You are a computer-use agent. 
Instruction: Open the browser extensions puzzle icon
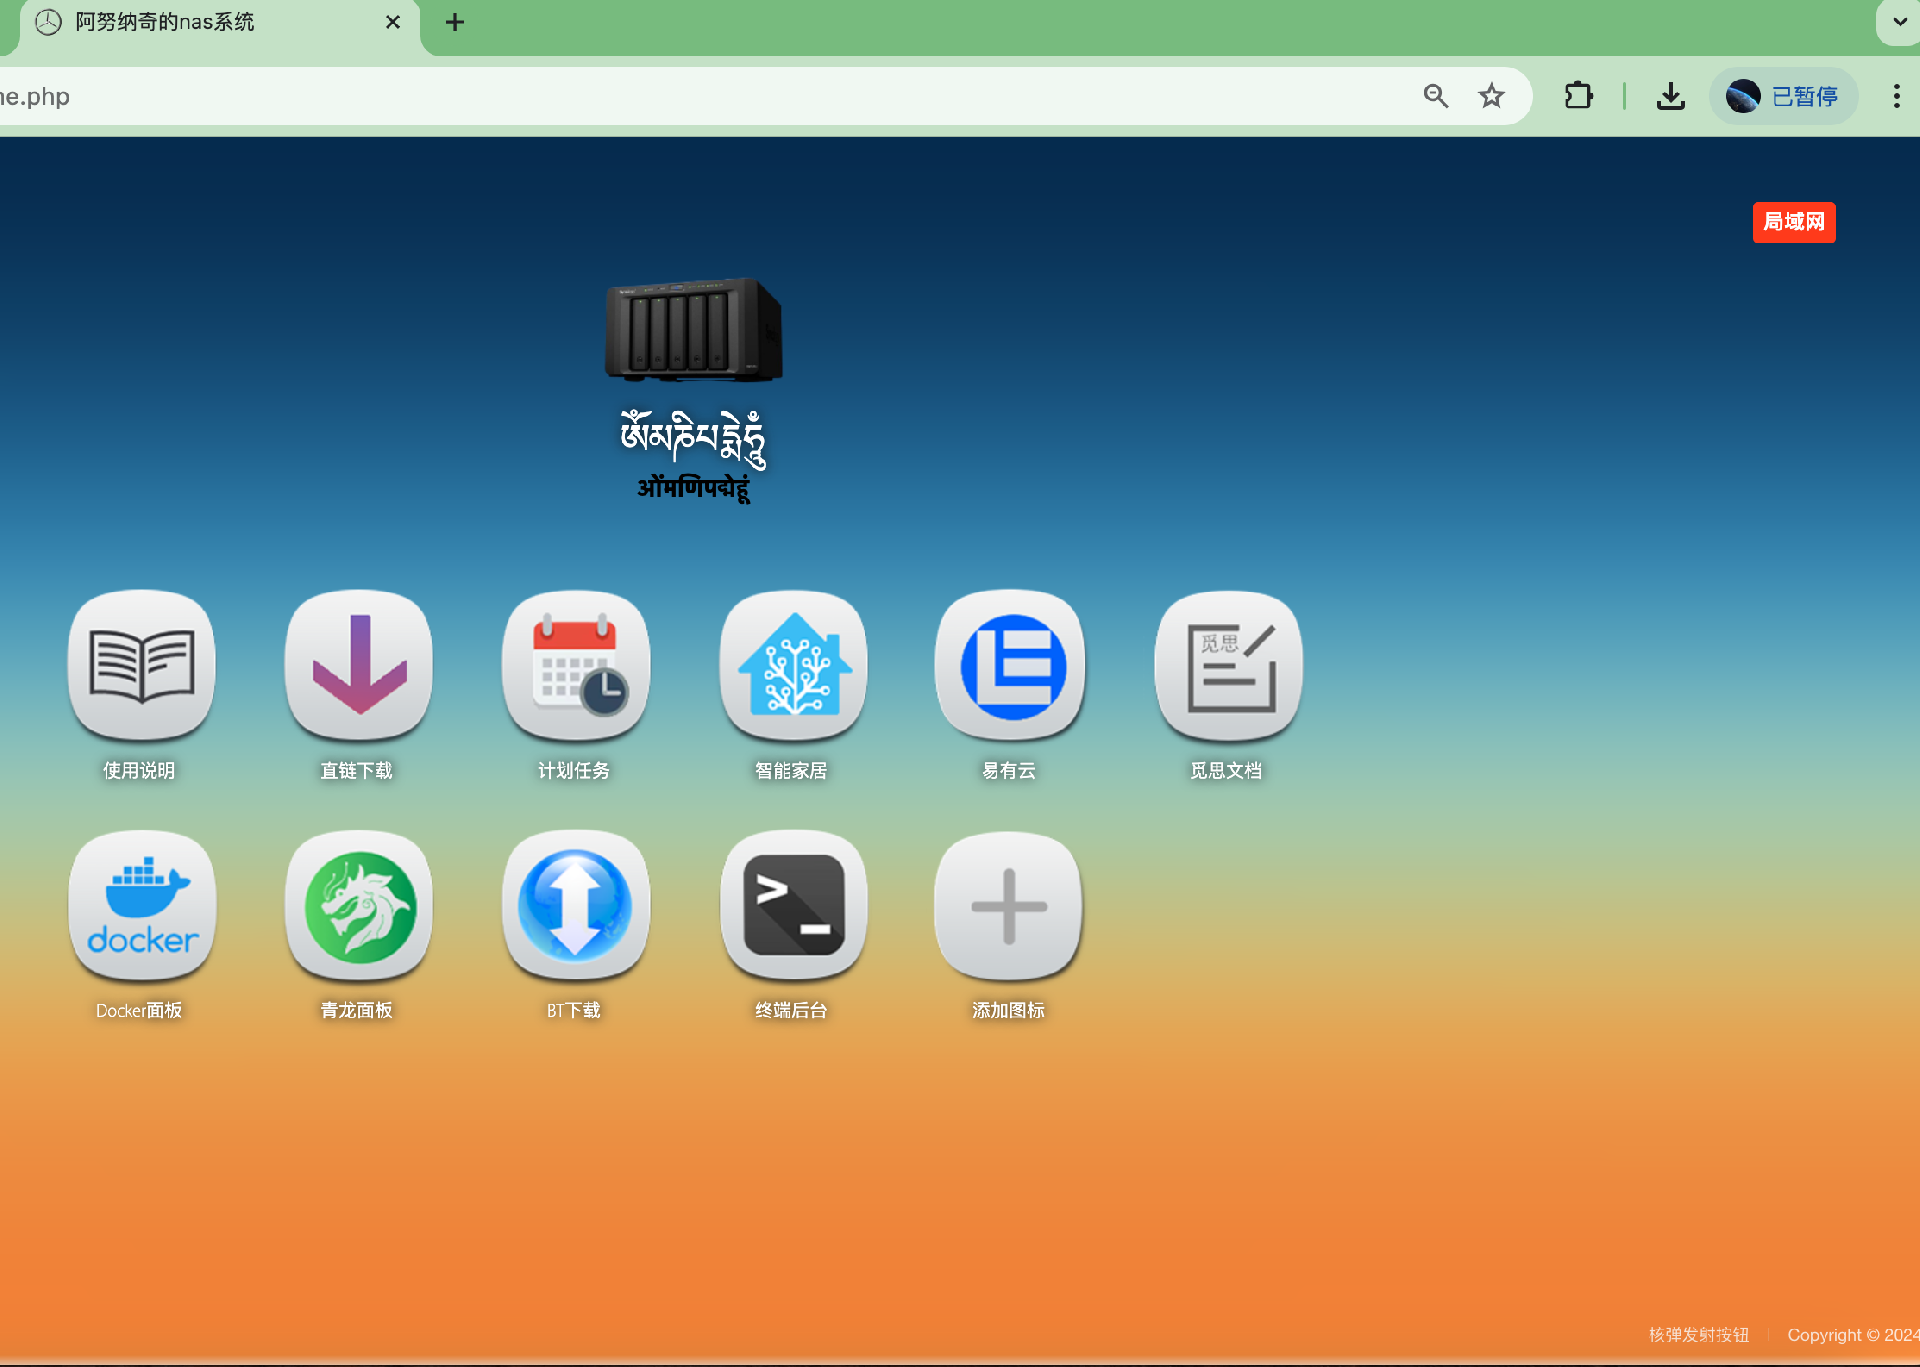click(x=1578, y=96)
